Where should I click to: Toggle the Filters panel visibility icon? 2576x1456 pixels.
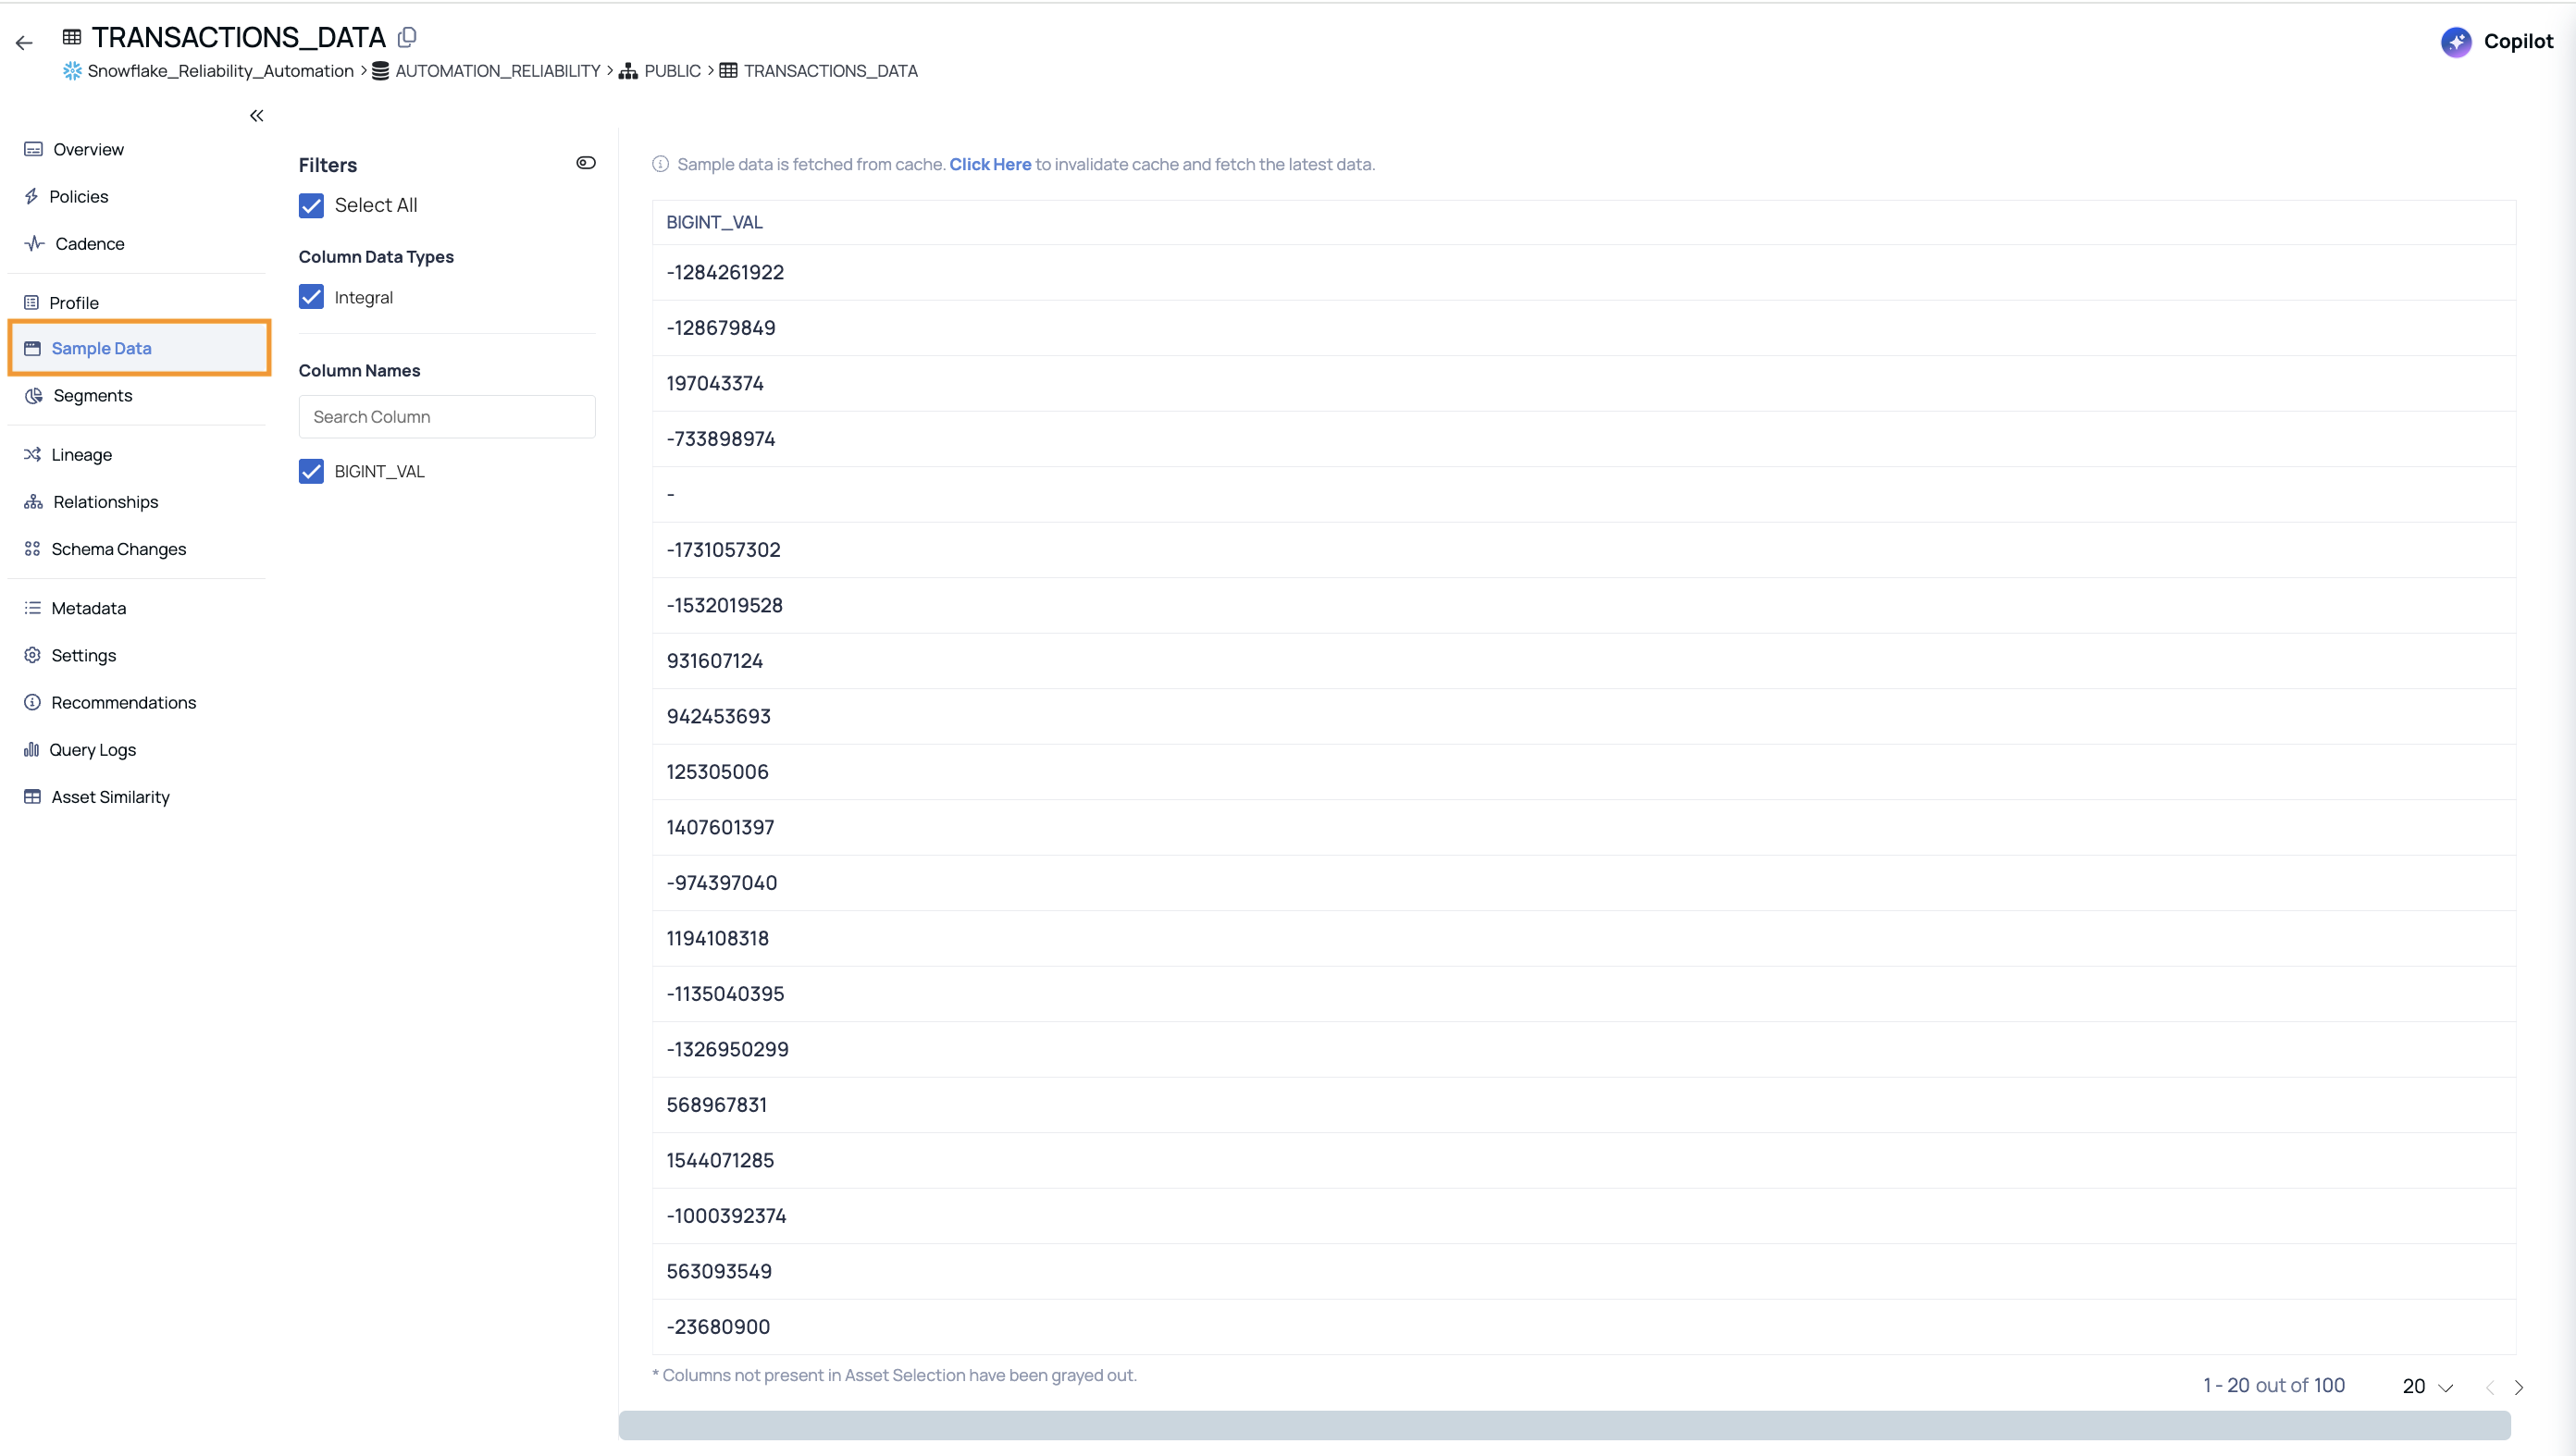[586, 163]
